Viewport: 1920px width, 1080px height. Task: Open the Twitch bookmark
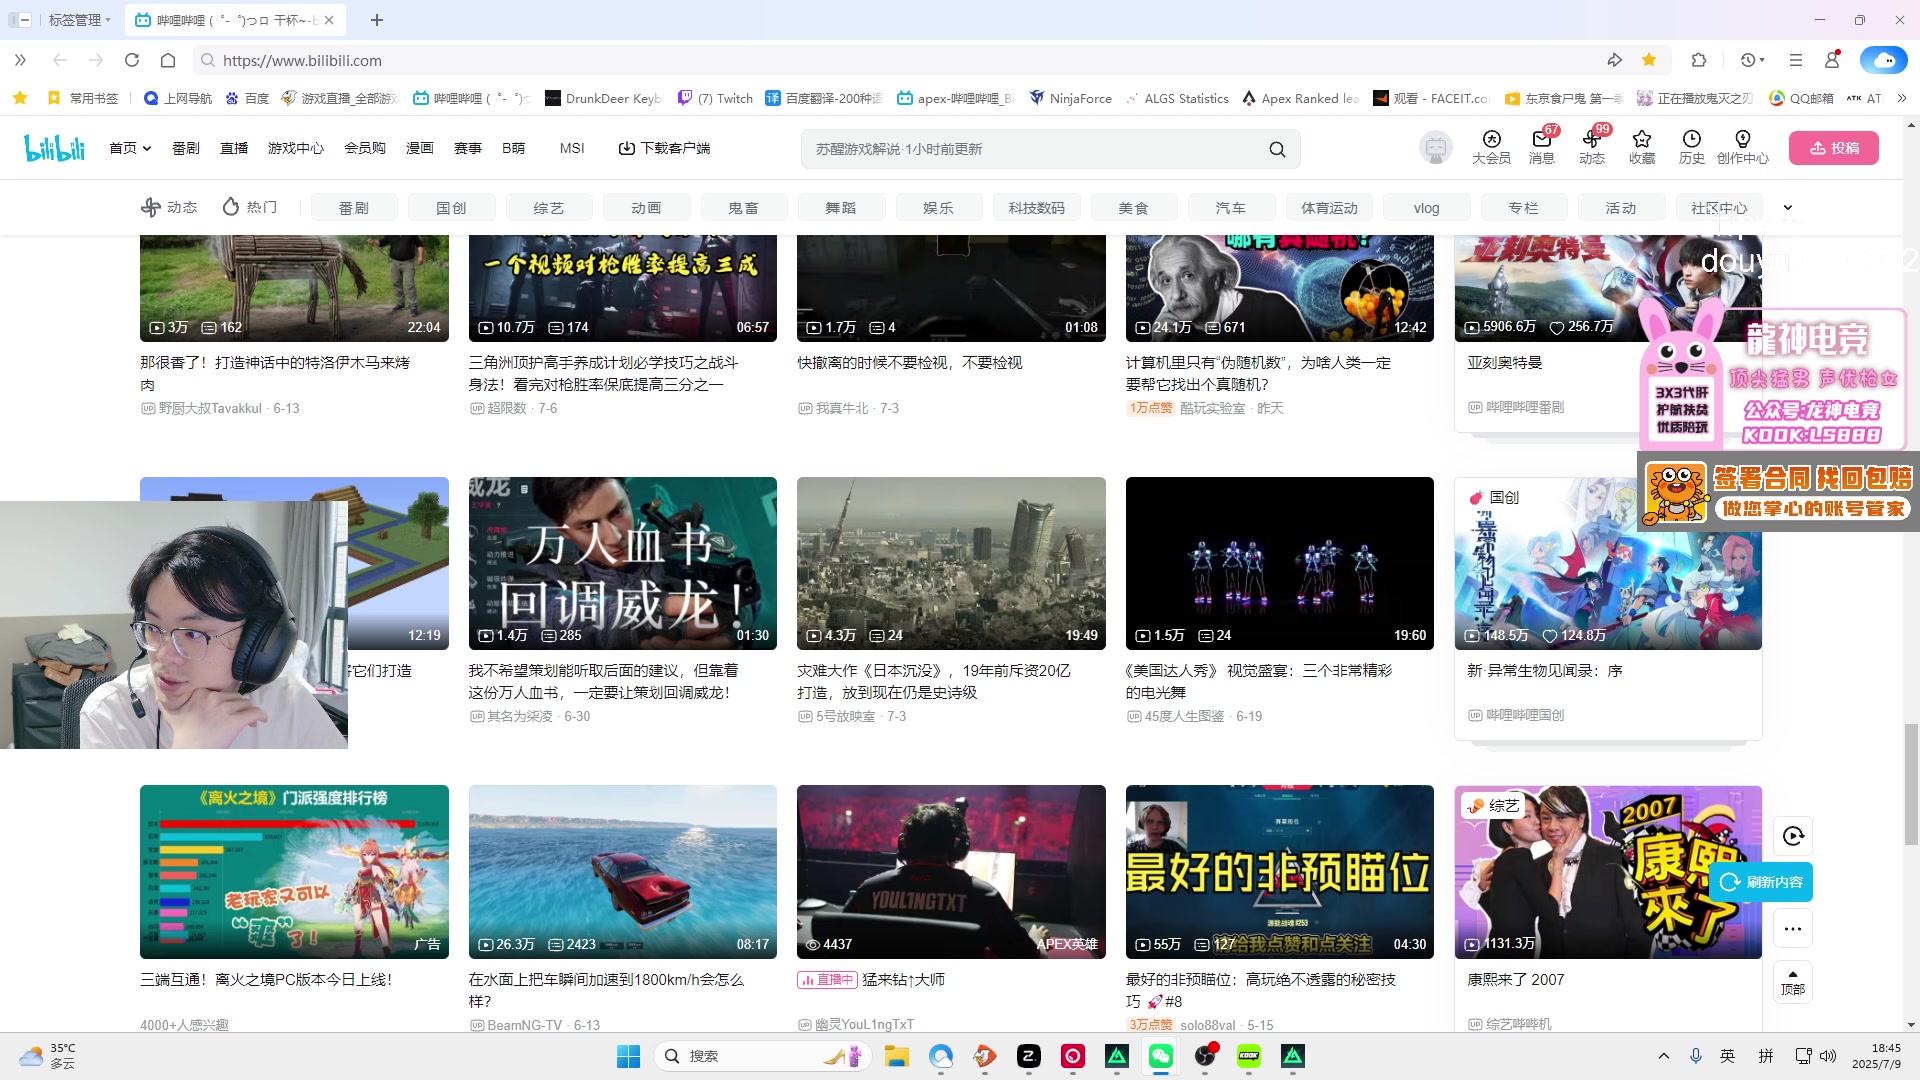click(715, 98)
